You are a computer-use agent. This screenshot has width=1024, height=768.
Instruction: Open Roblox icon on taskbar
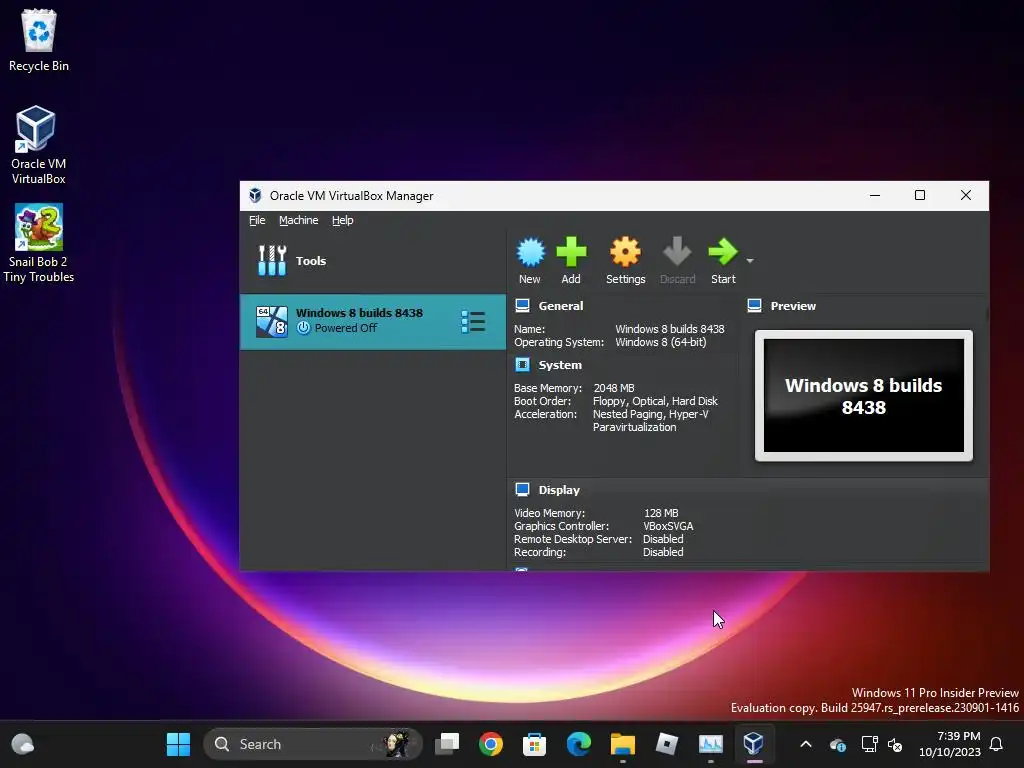click(x=666, y=744)
